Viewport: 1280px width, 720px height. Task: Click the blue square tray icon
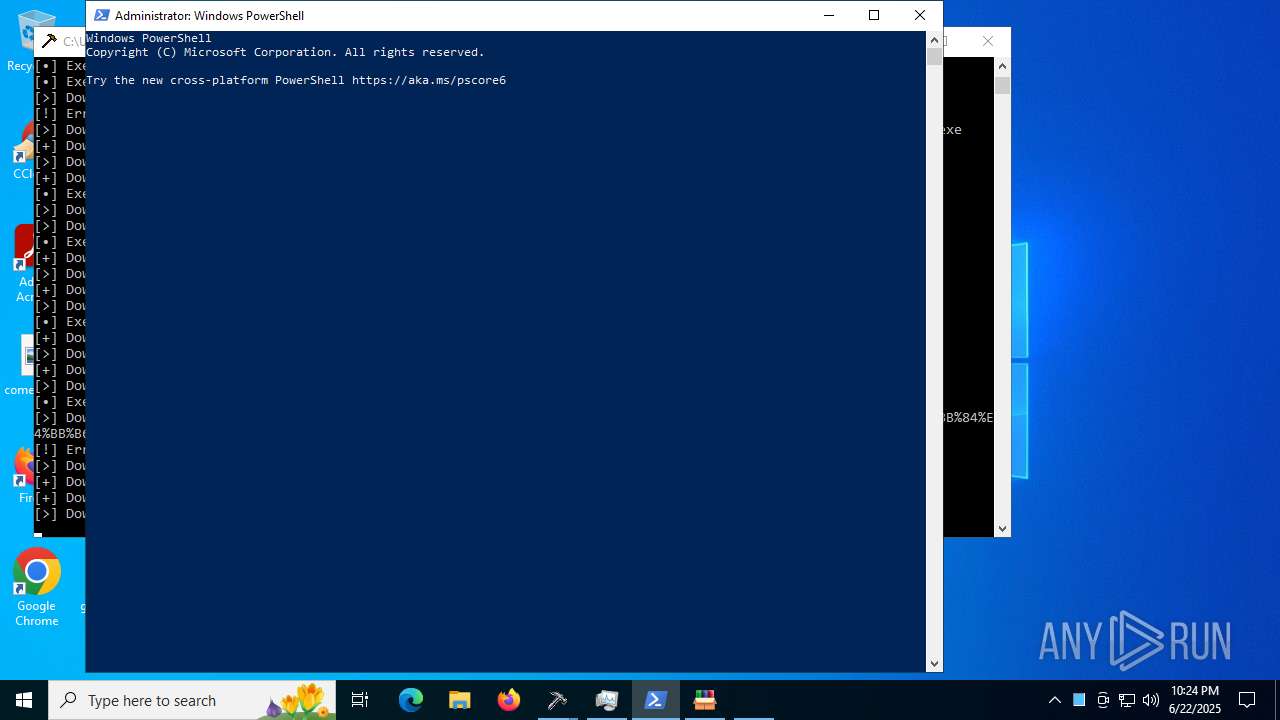(1079, 700)
